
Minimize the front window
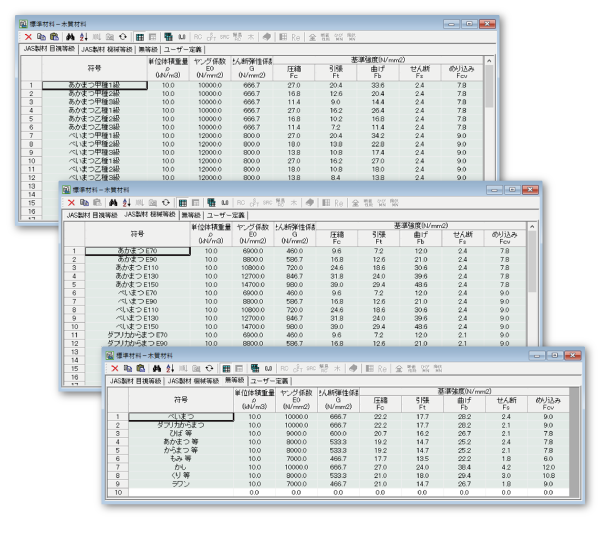coord(537,356)
